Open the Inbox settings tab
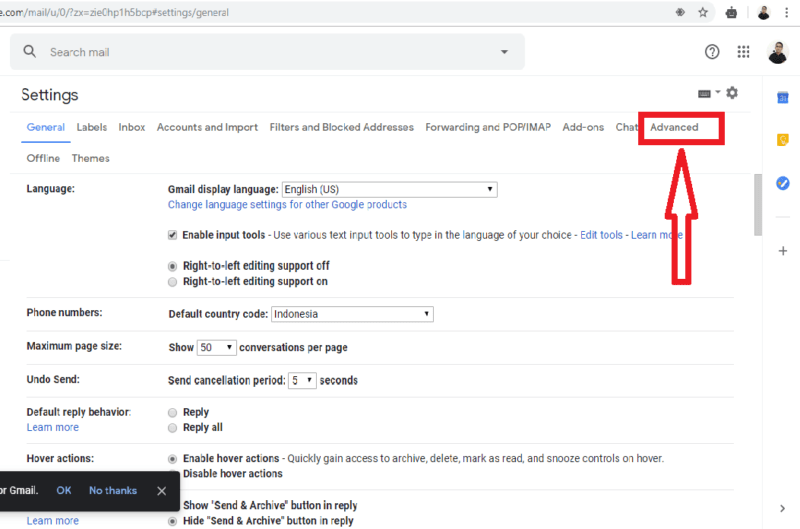Image resolution: width=800 pixels, height=529 pixels. click(132, 127)
